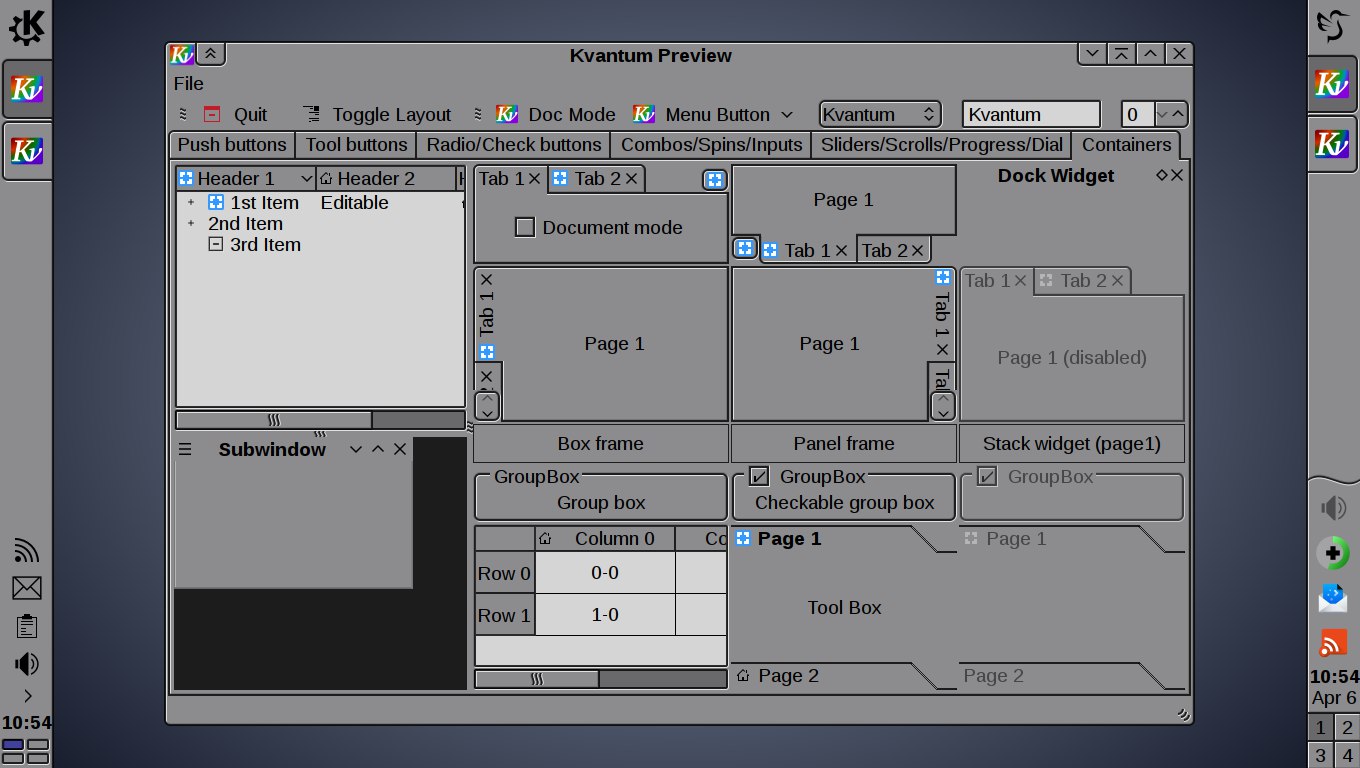Click the volume speaker icon in left panel
The image size is (1360, 768).
26,663
